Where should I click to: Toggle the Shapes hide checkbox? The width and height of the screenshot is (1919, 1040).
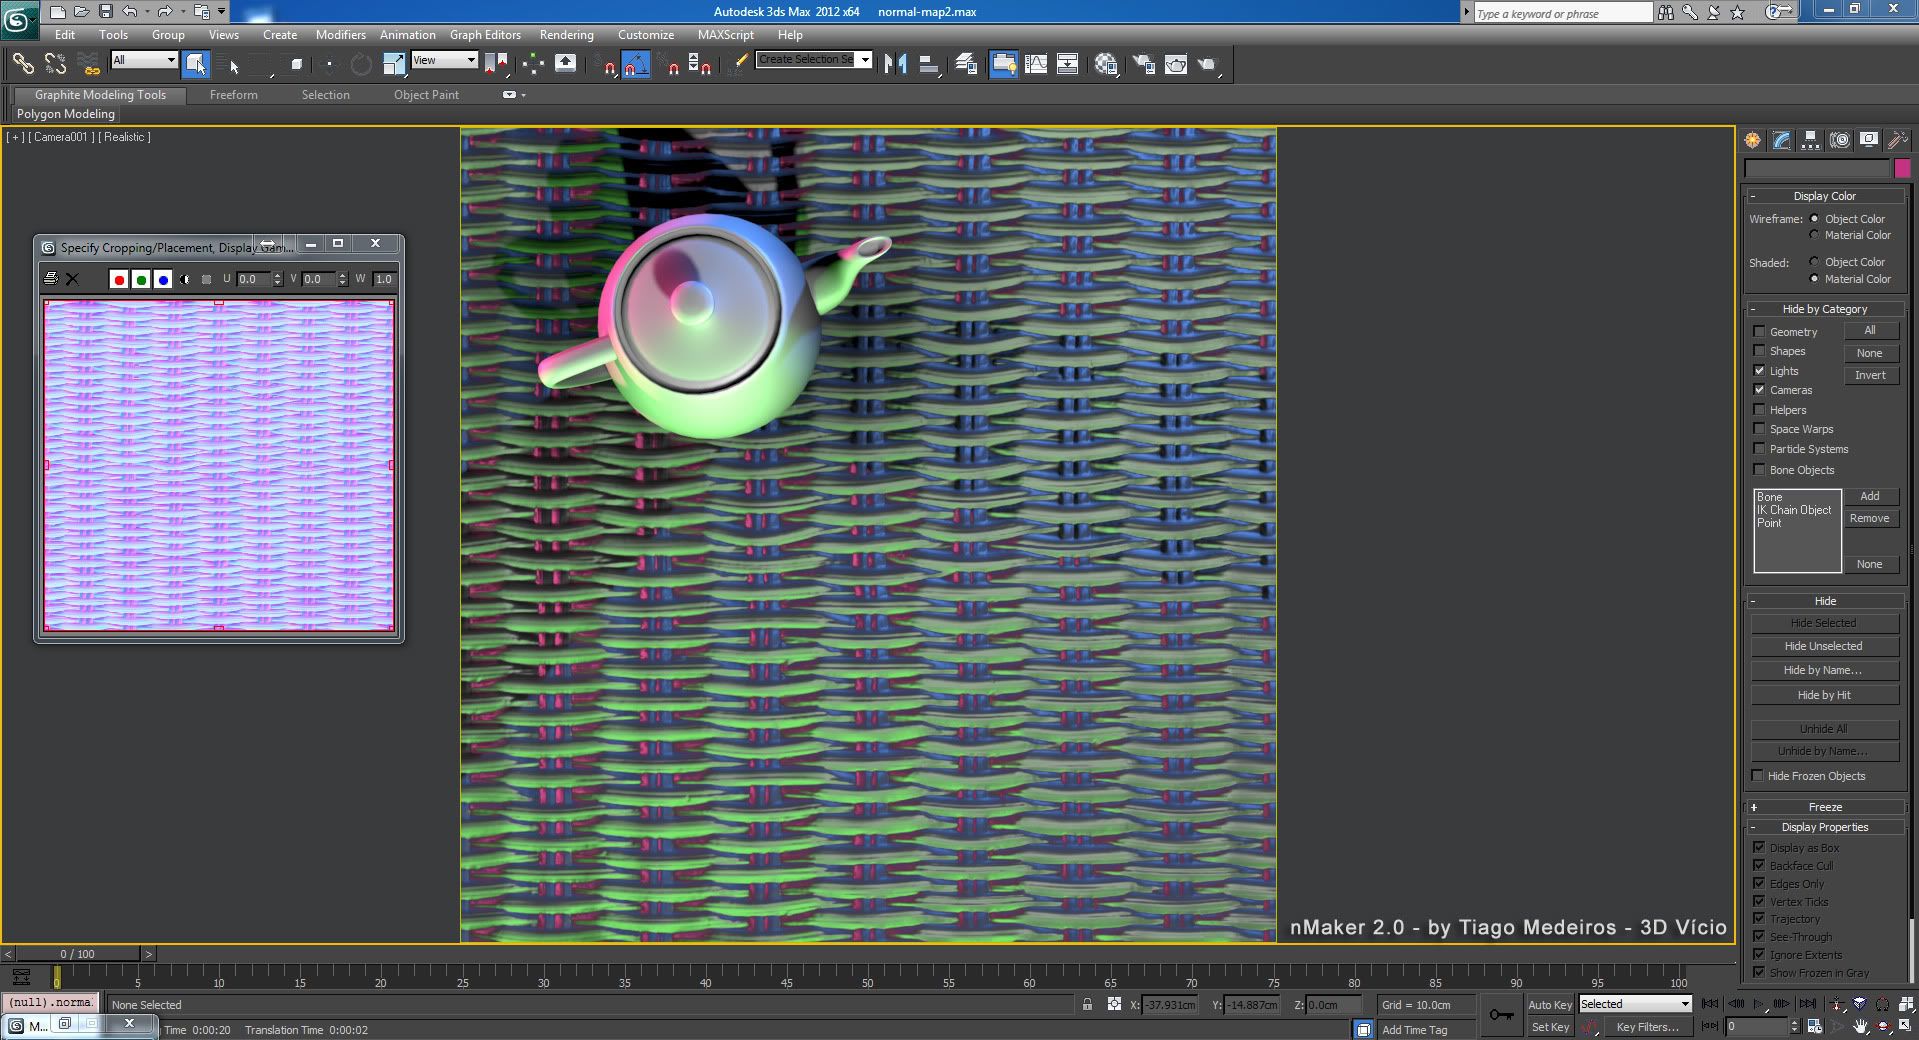[1759, 350]
